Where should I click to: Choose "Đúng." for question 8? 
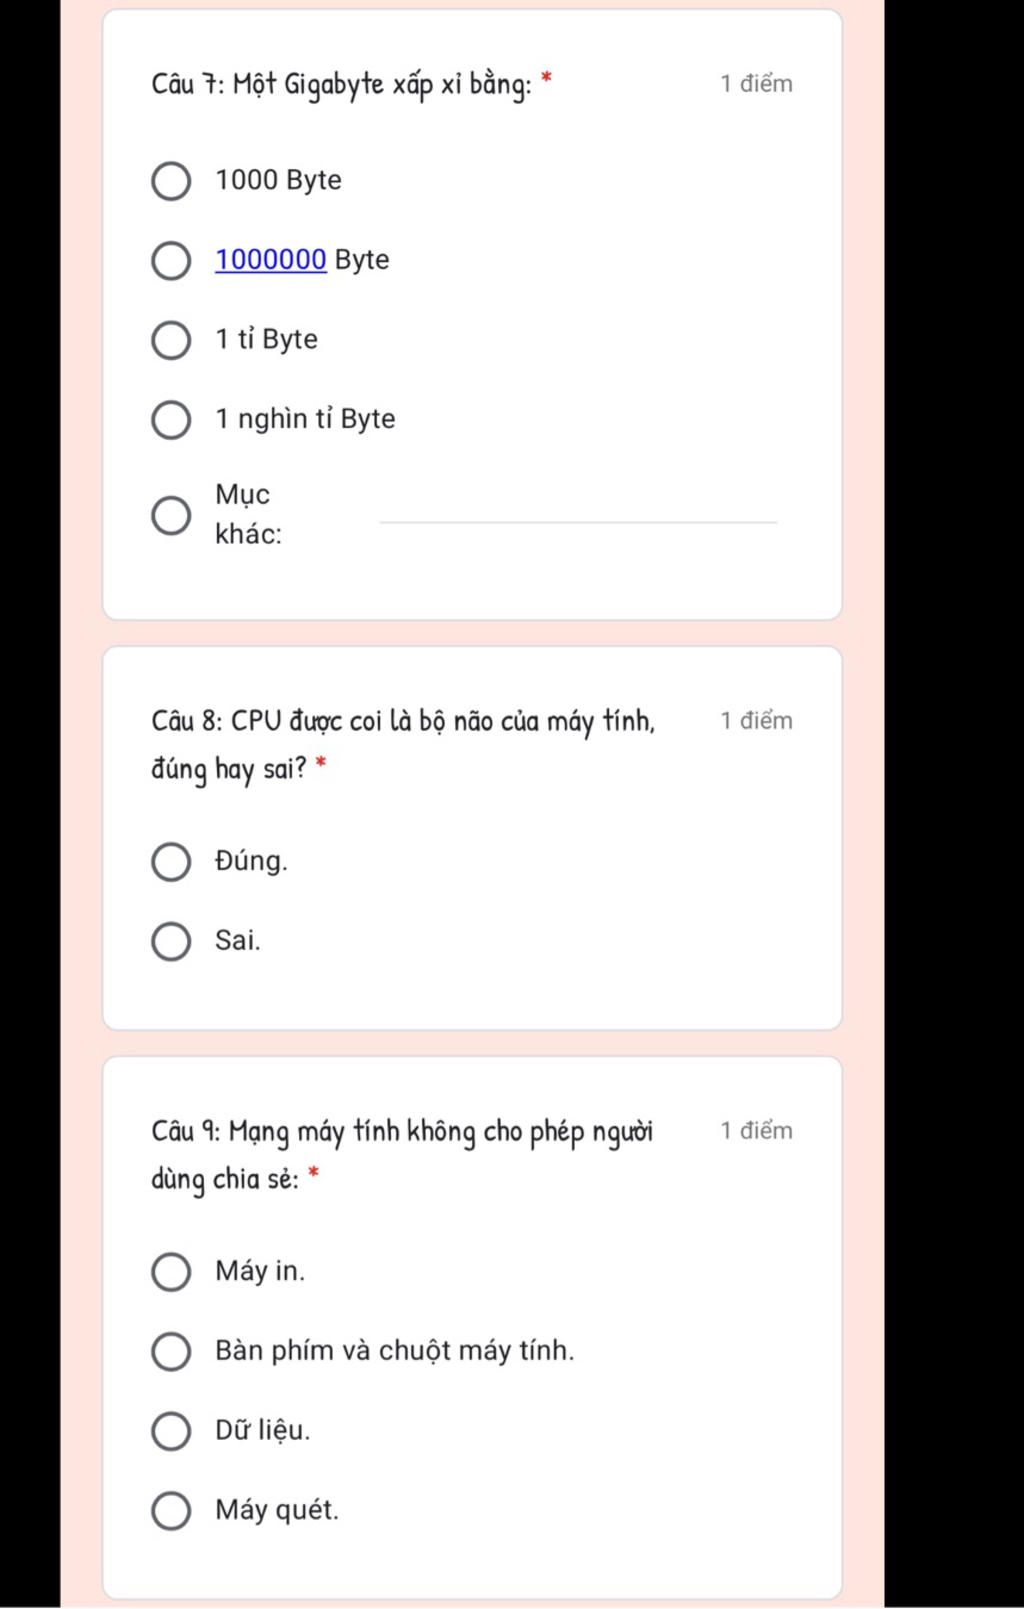(x=171, y=862)
